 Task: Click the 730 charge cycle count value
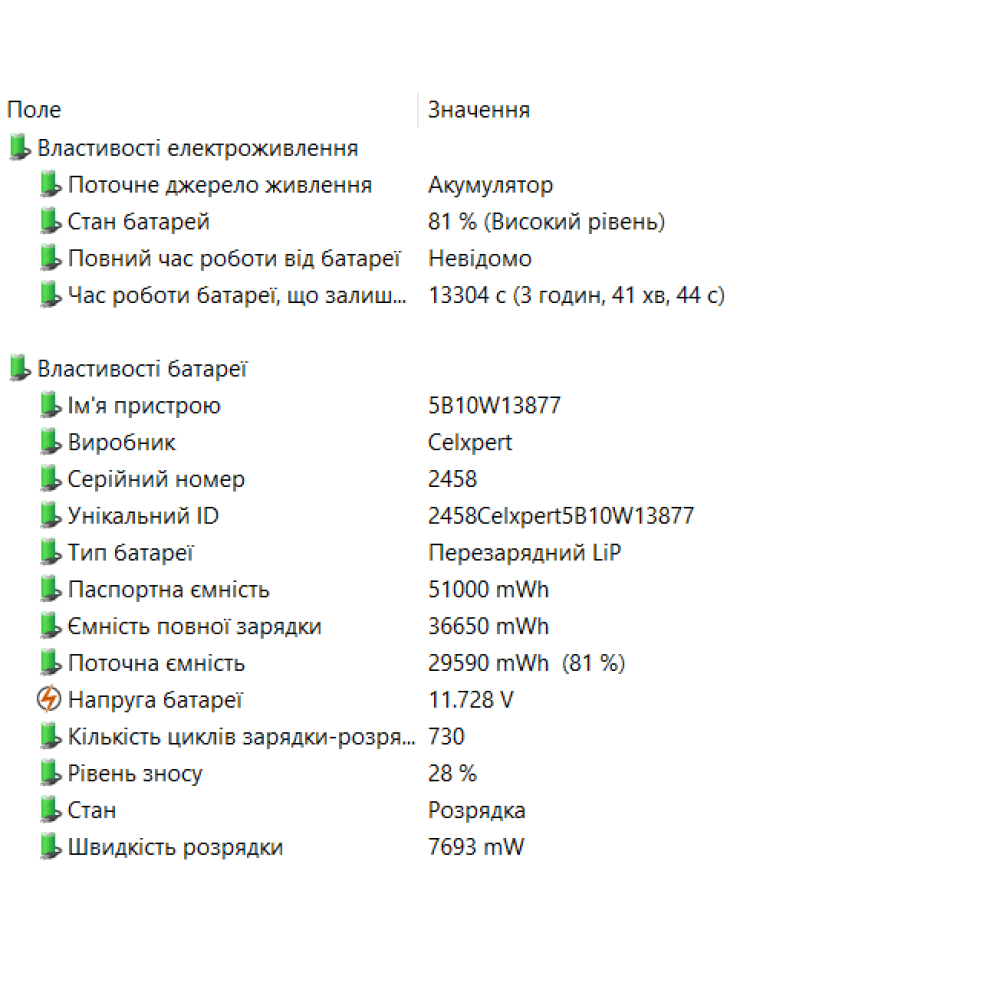point(446,737)
